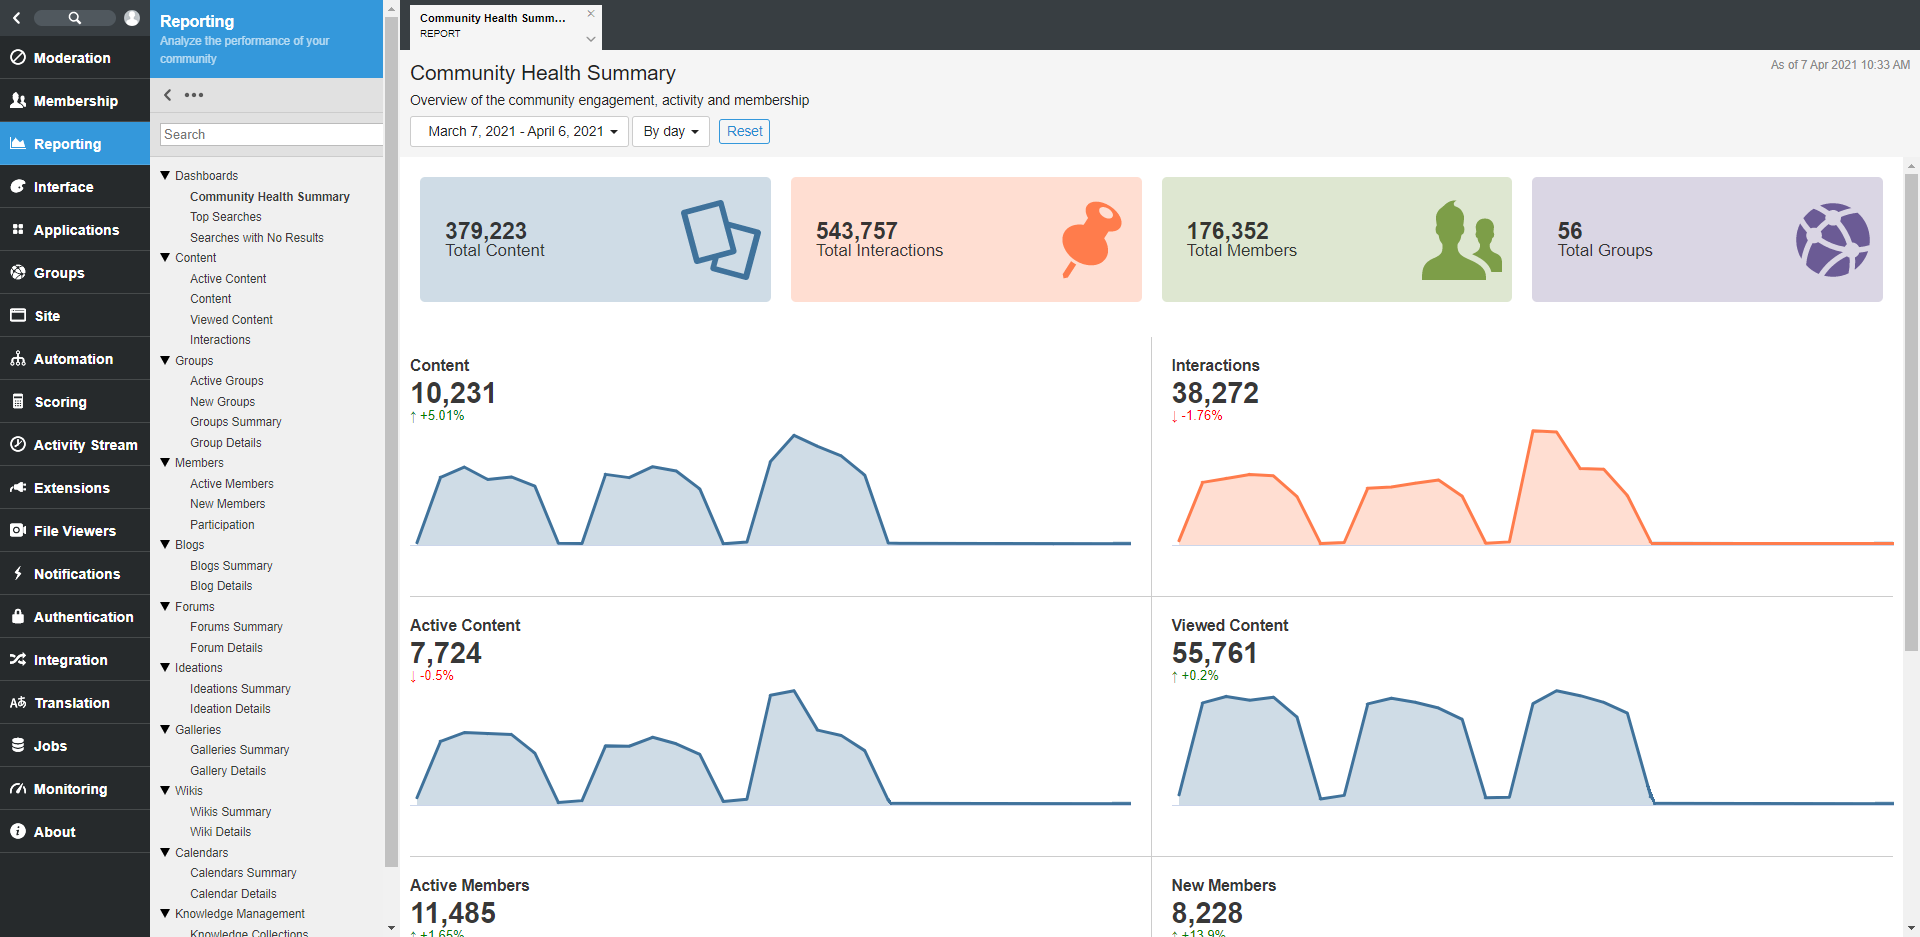This screenshot has height=937, width=1920.
Task: Collapse the Content tree section
Action: (165, 257)
